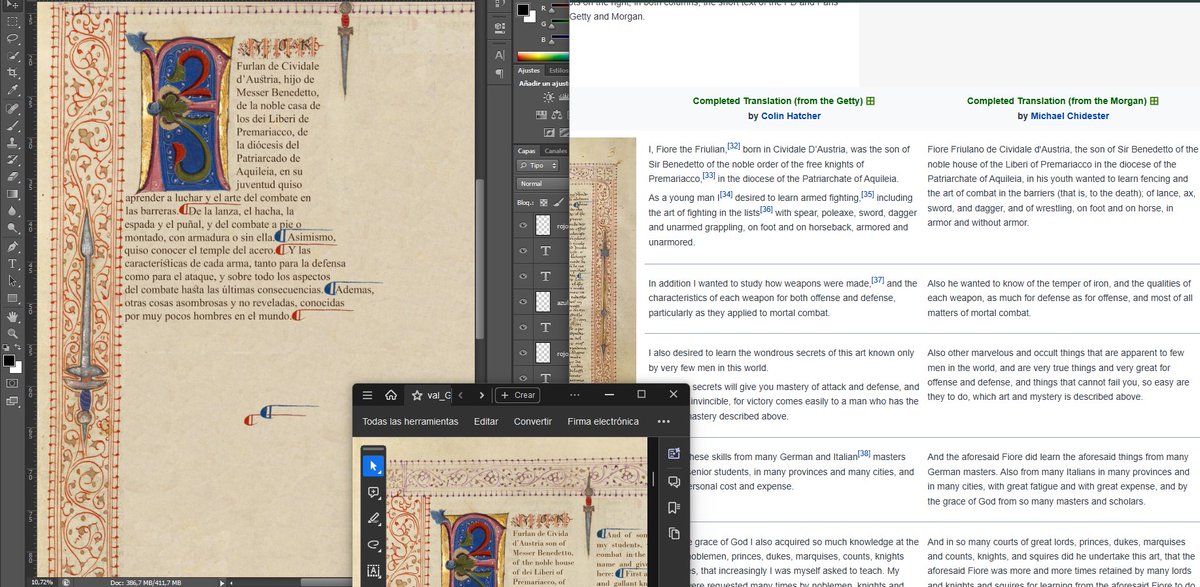This screenshot has height=587, width=1200.
Task: Open Todas las herramientas in Acrobat
Action: pyautogui.click(x=410, y=421)
